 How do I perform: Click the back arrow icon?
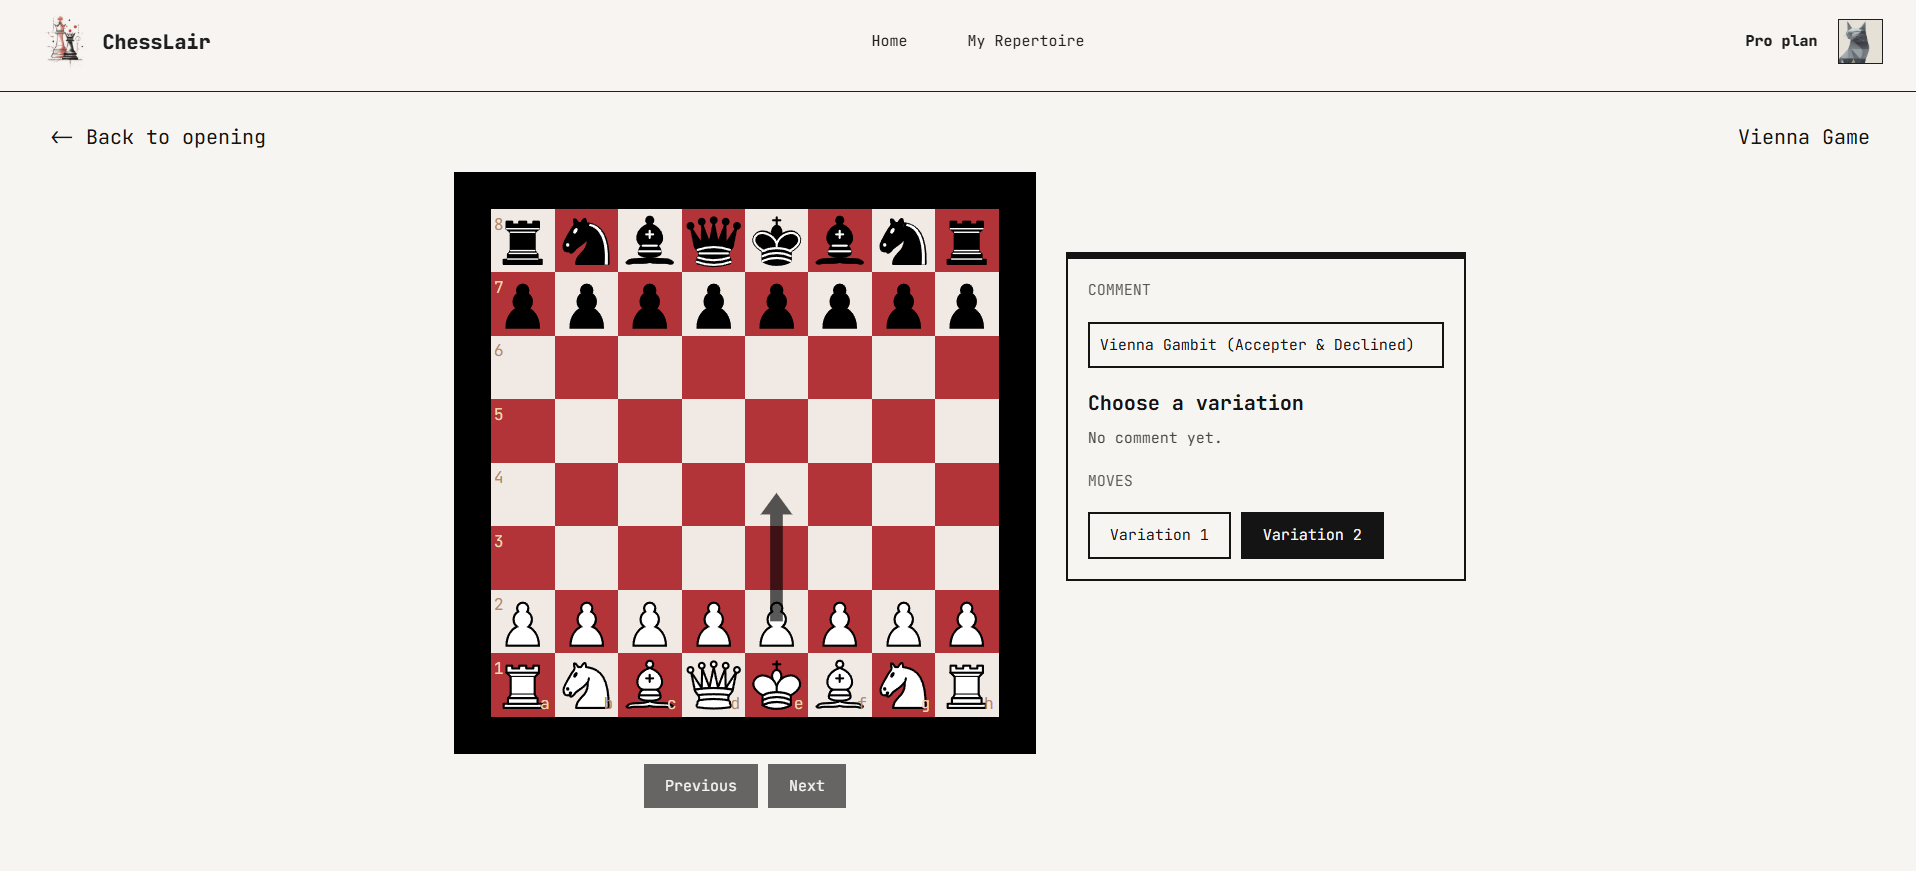pyautogui.click(x=62, y=137)
